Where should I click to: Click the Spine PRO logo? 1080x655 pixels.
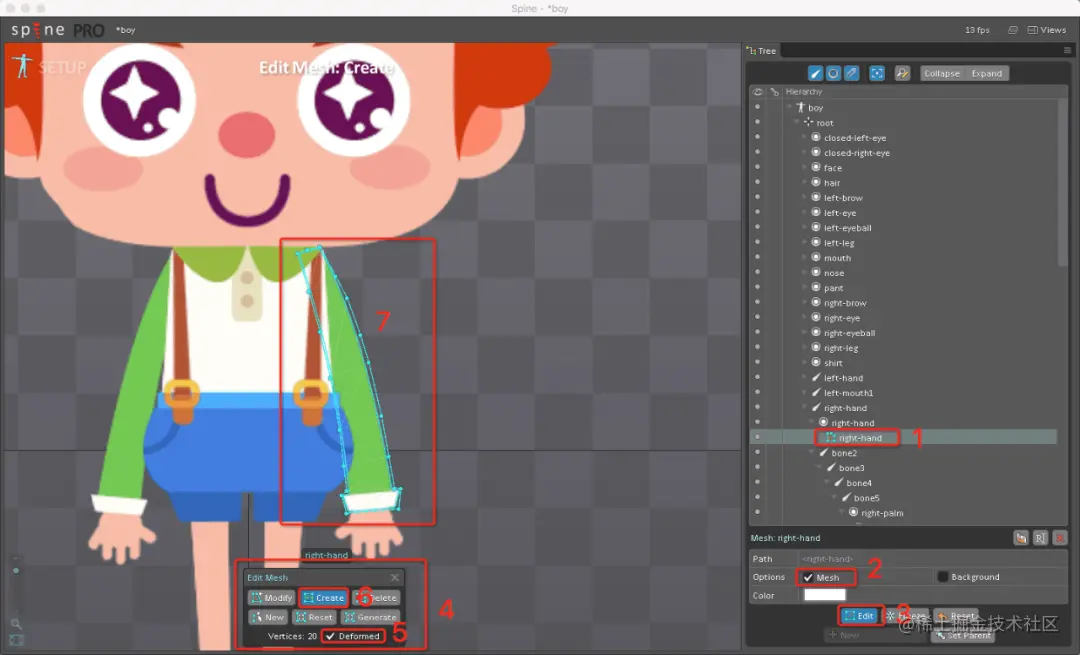click(x=58, y=30)
